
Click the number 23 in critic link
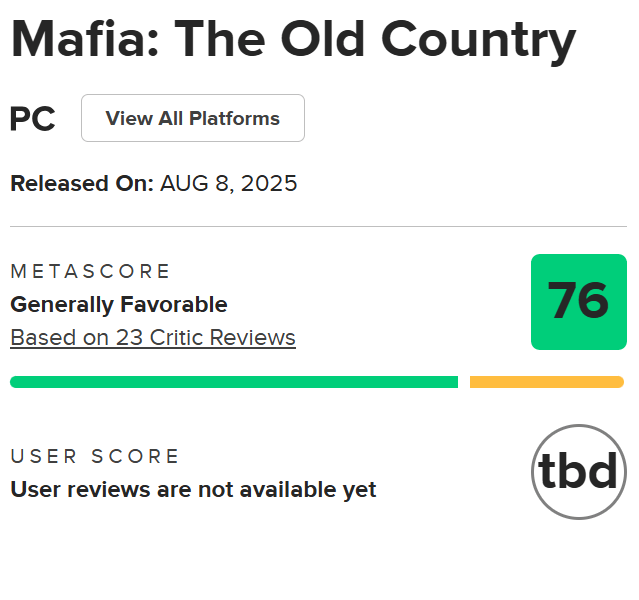pos(129,338)
